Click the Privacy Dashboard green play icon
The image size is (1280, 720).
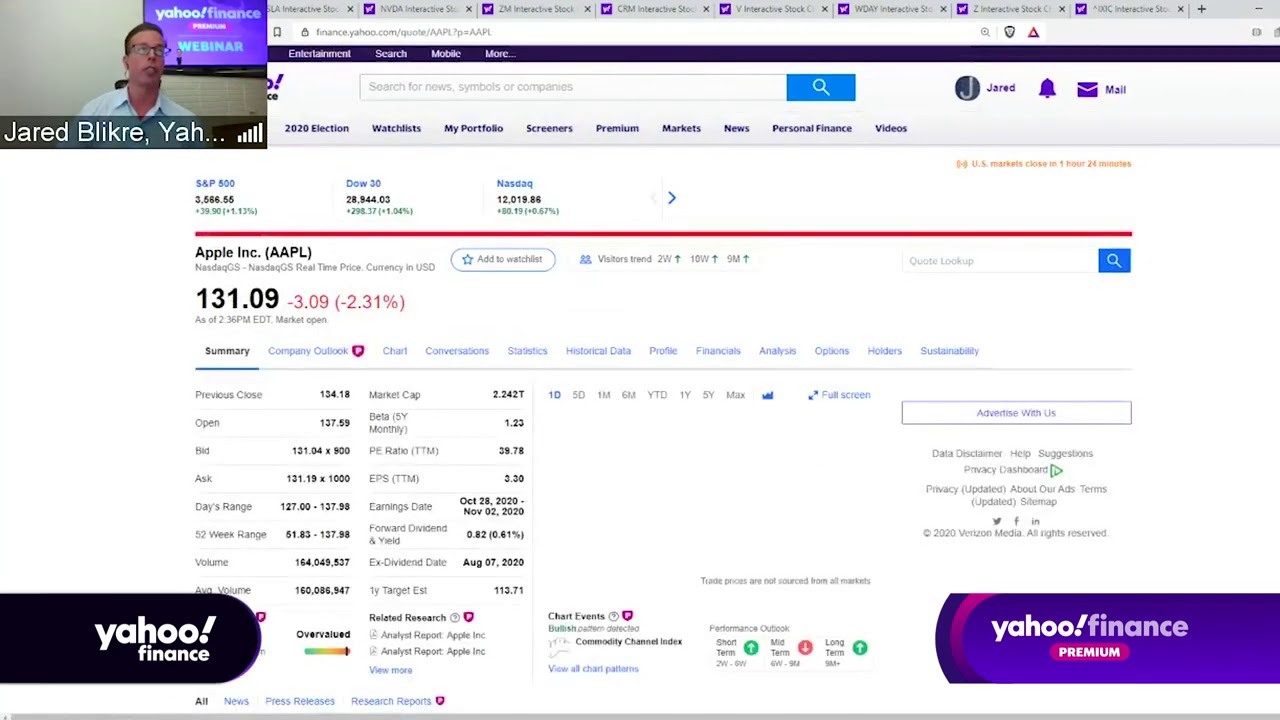(x=1057, y=470)
